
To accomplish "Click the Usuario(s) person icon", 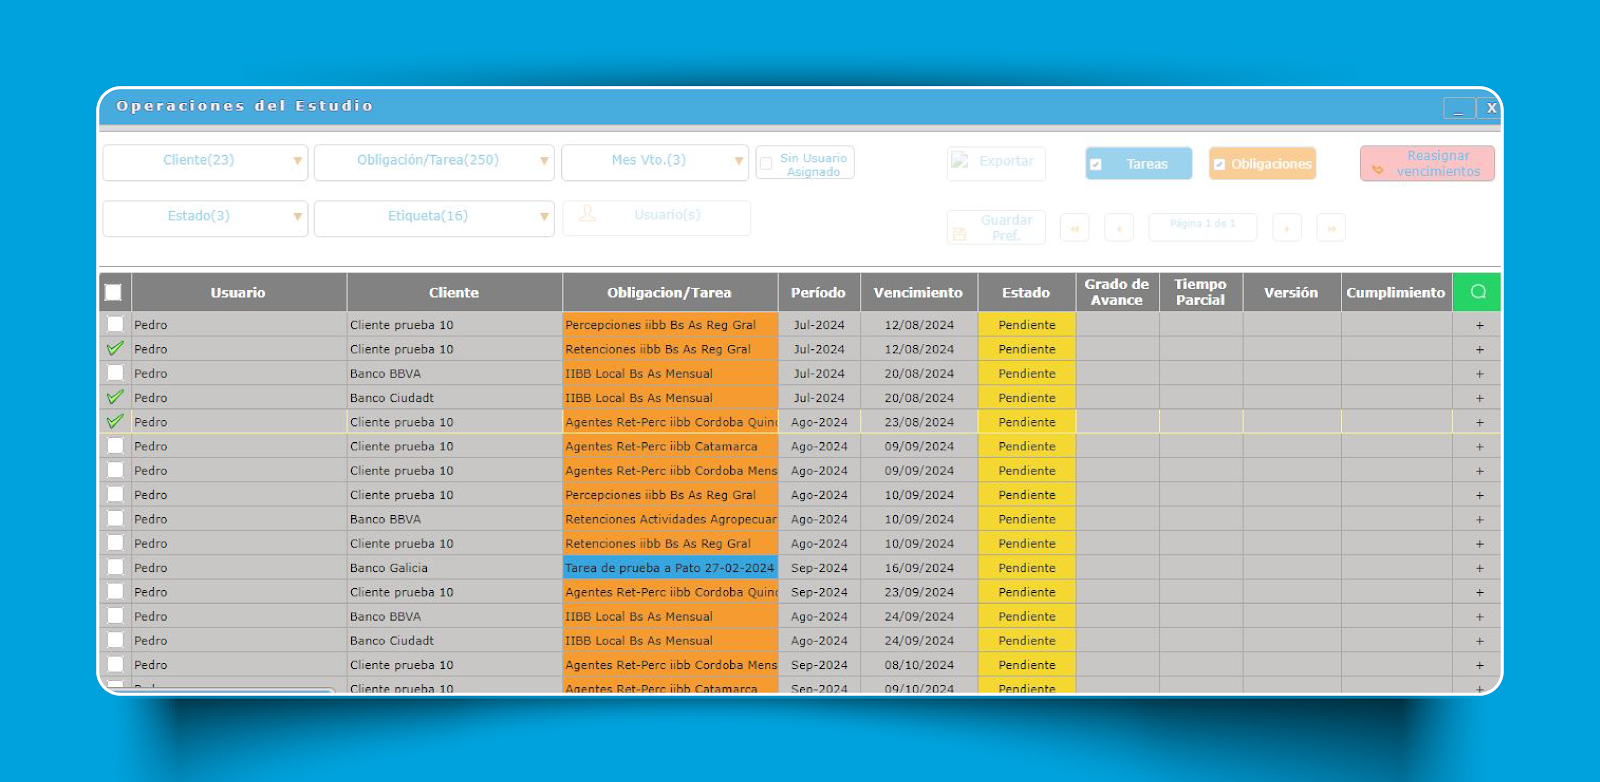I will pyautogui.click(x=588, y=215).
